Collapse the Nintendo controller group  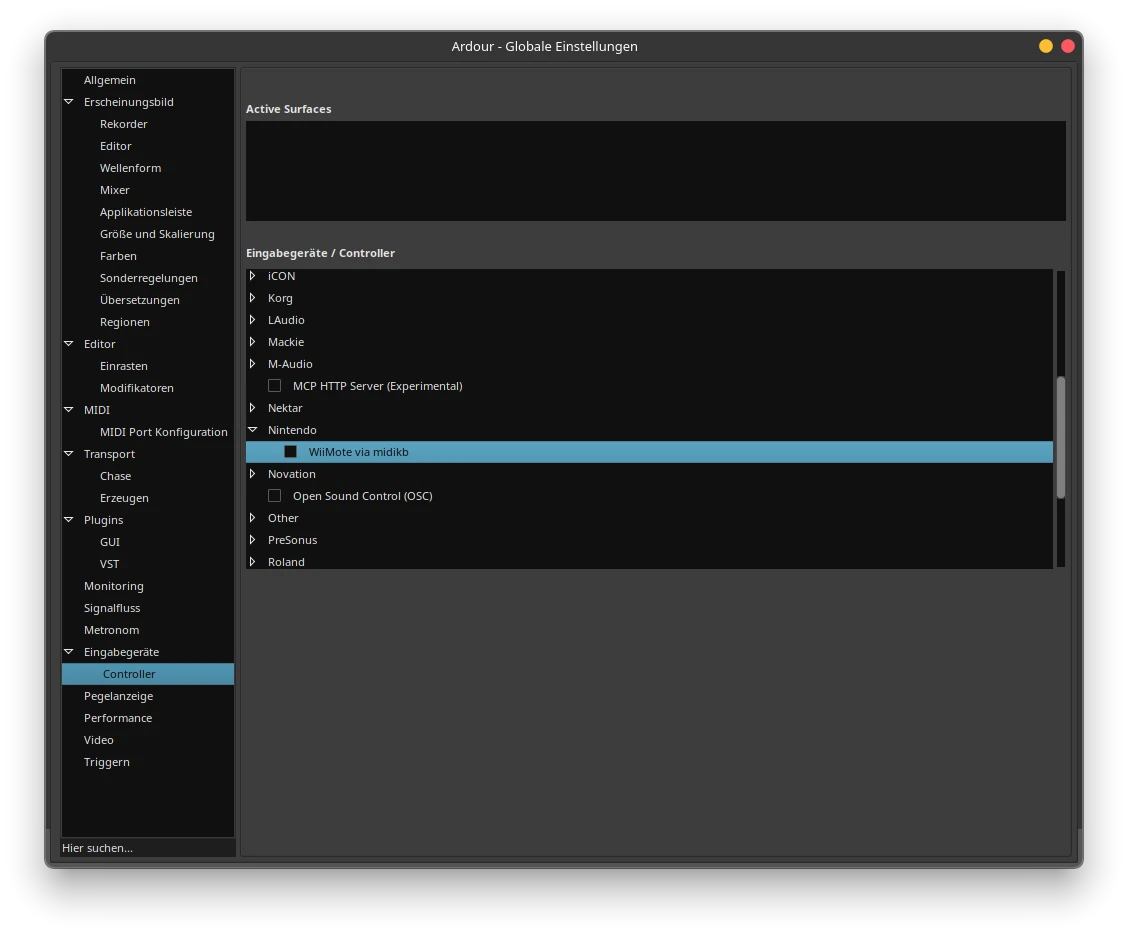[x=253, y=430]
